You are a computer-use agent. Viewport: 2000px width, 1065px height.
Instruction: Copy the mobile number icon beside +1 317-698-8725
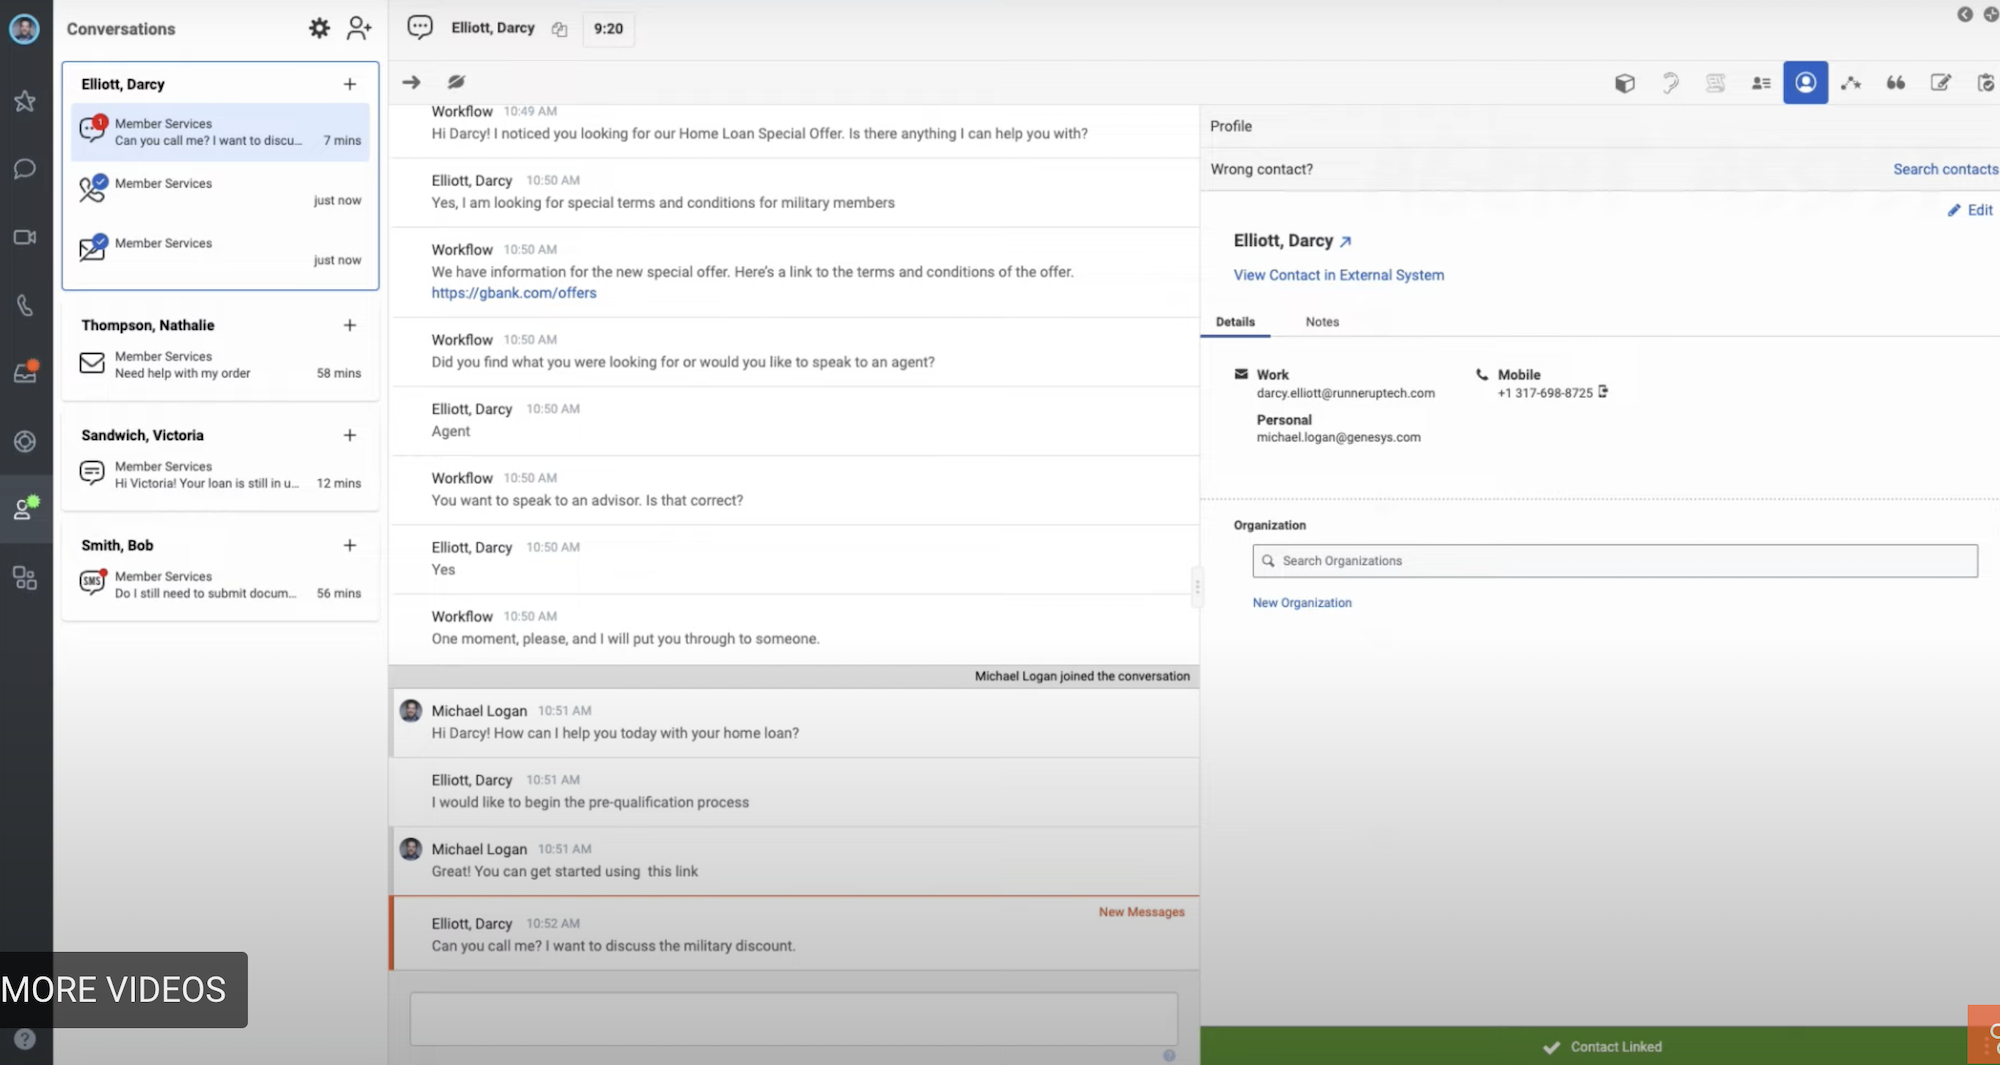coord(1603,392)
